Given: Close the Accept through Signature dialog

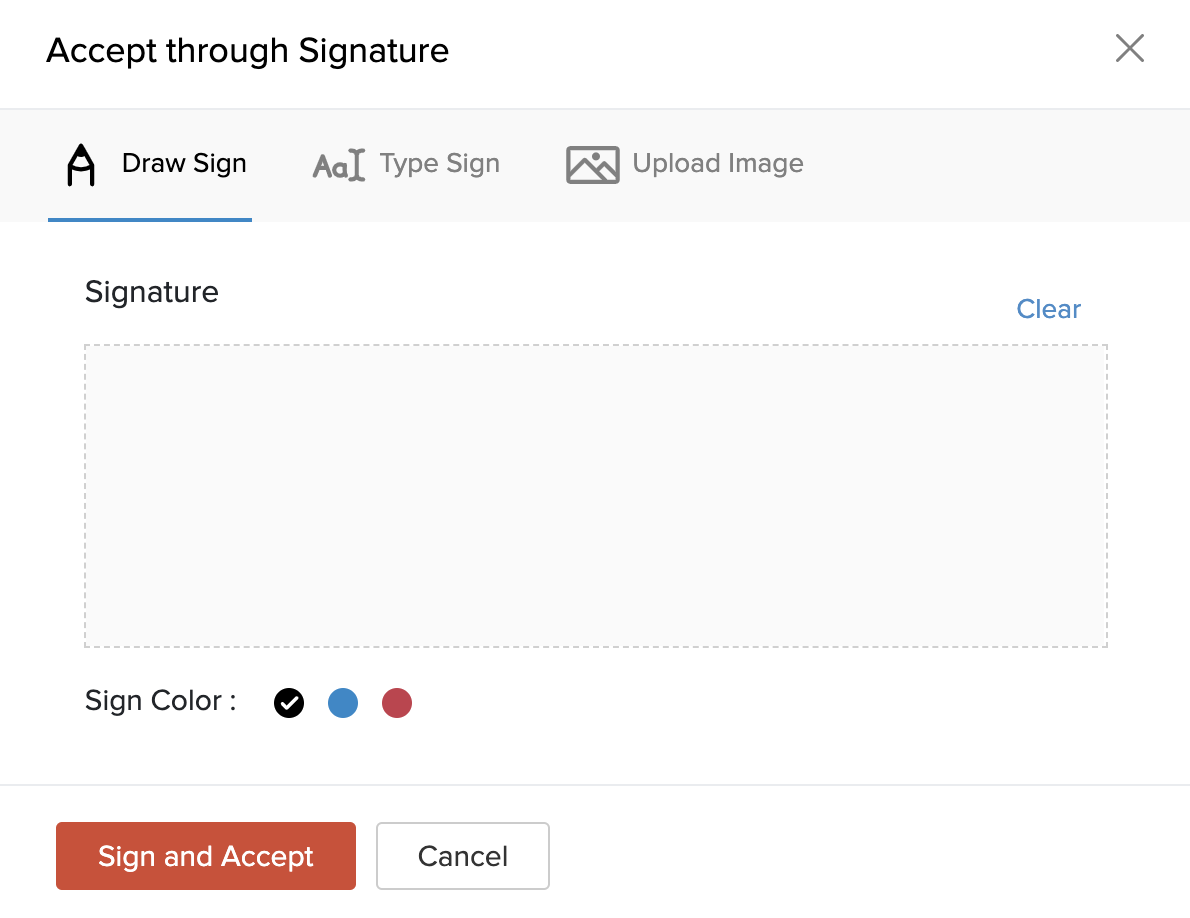Looking at the screenshot, I should 1129,49.
